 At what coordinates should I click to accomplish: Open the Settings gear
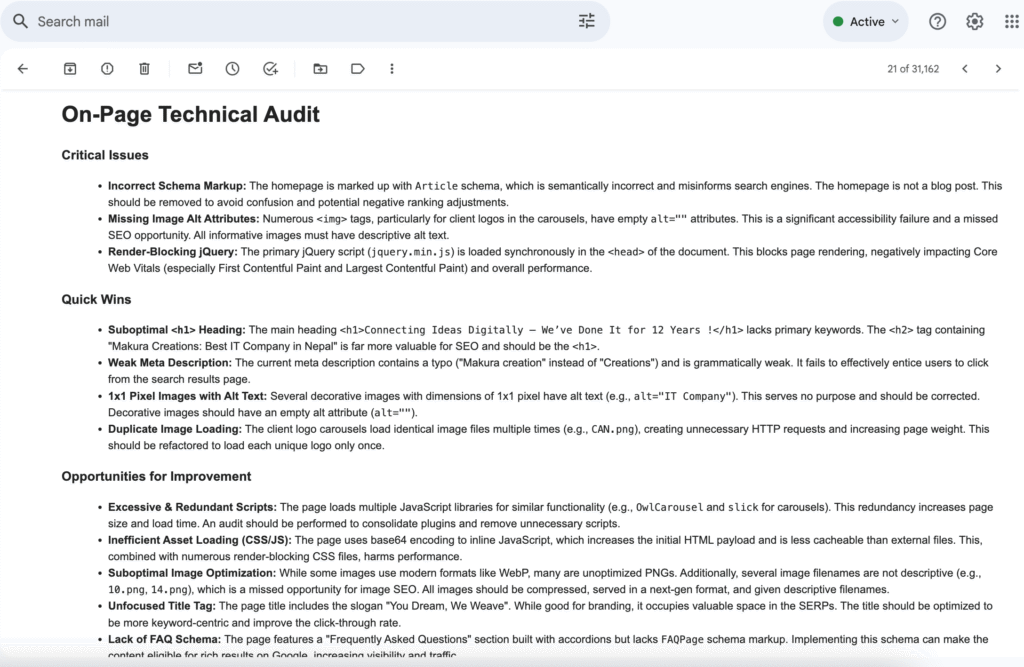click(974, 22)
